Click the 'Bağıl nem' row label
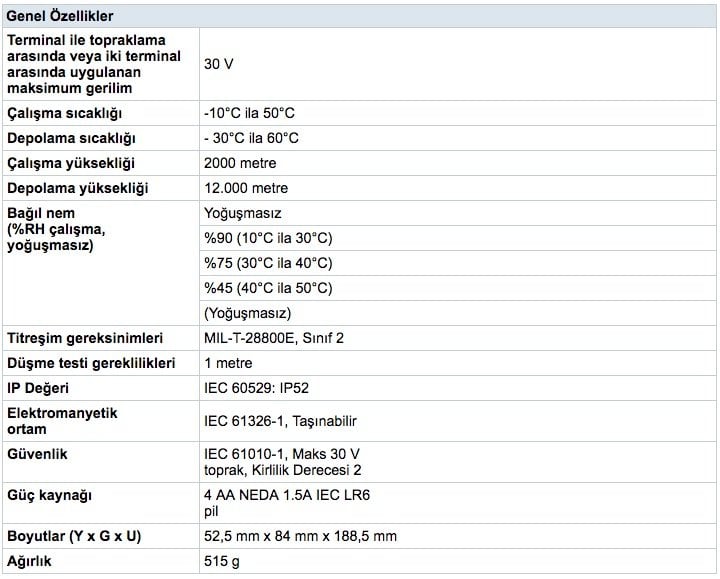 point(41,213)
